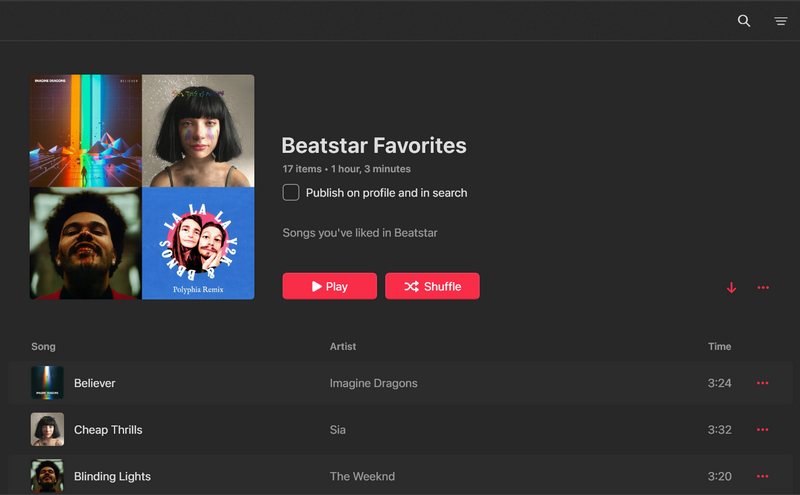Image resolution: width=800 pixels, height=495 pixels.
Task: Click the Time column header
Action: point(719,347)
